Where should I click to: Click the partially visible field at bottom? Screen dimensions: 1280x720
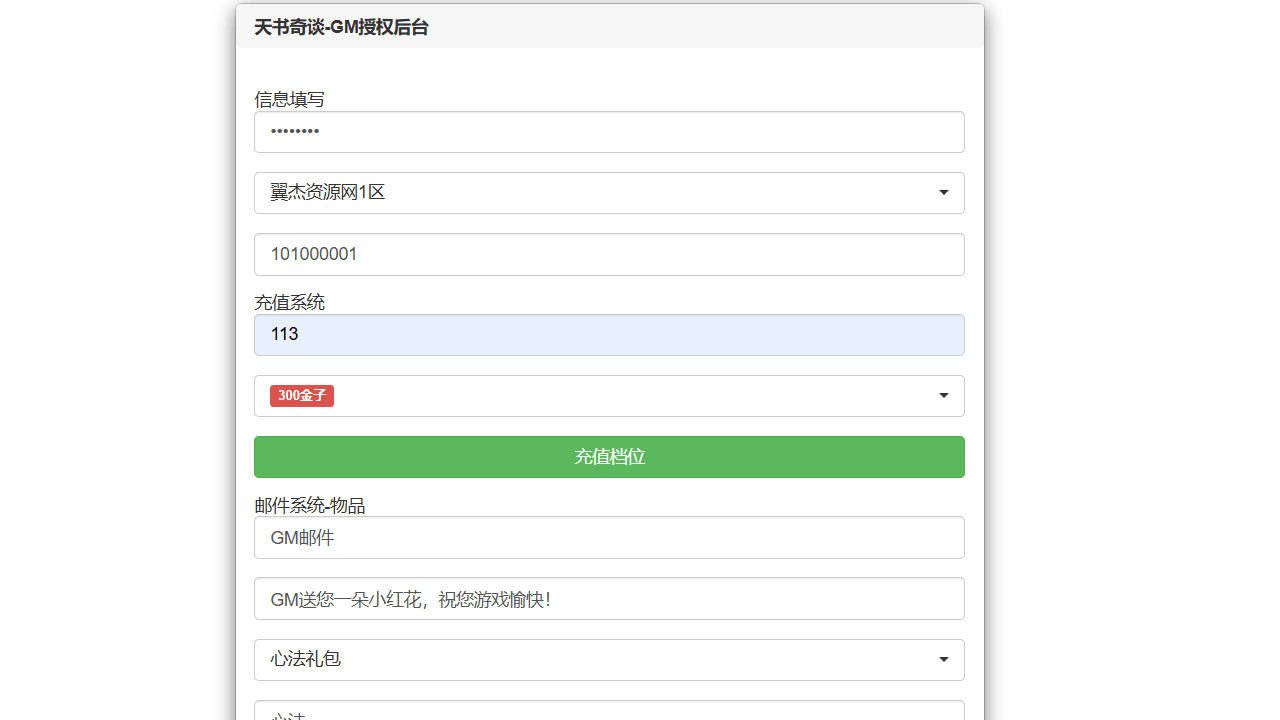(x=608, y=711)
